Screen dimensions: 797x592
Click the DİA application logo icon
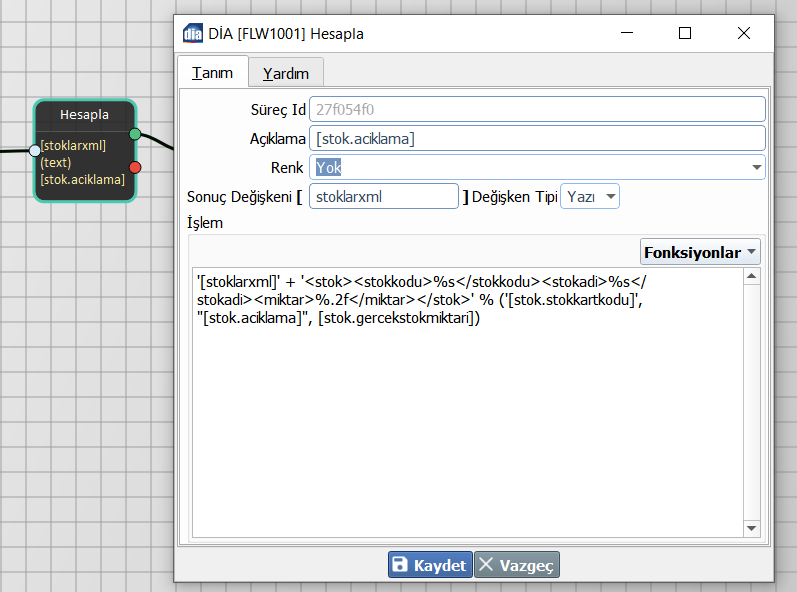coord(193,34)
